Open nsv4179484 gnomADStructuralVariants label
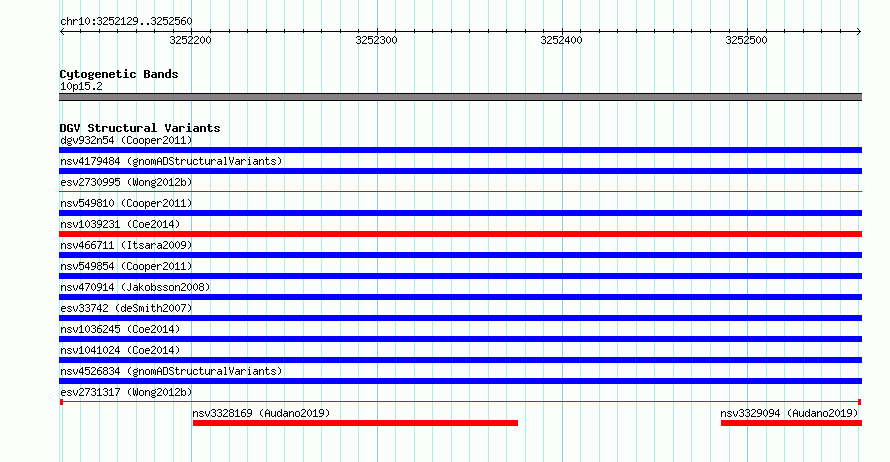Image resolution: width=890 pixels, height=462 pixels. point(171,161)
